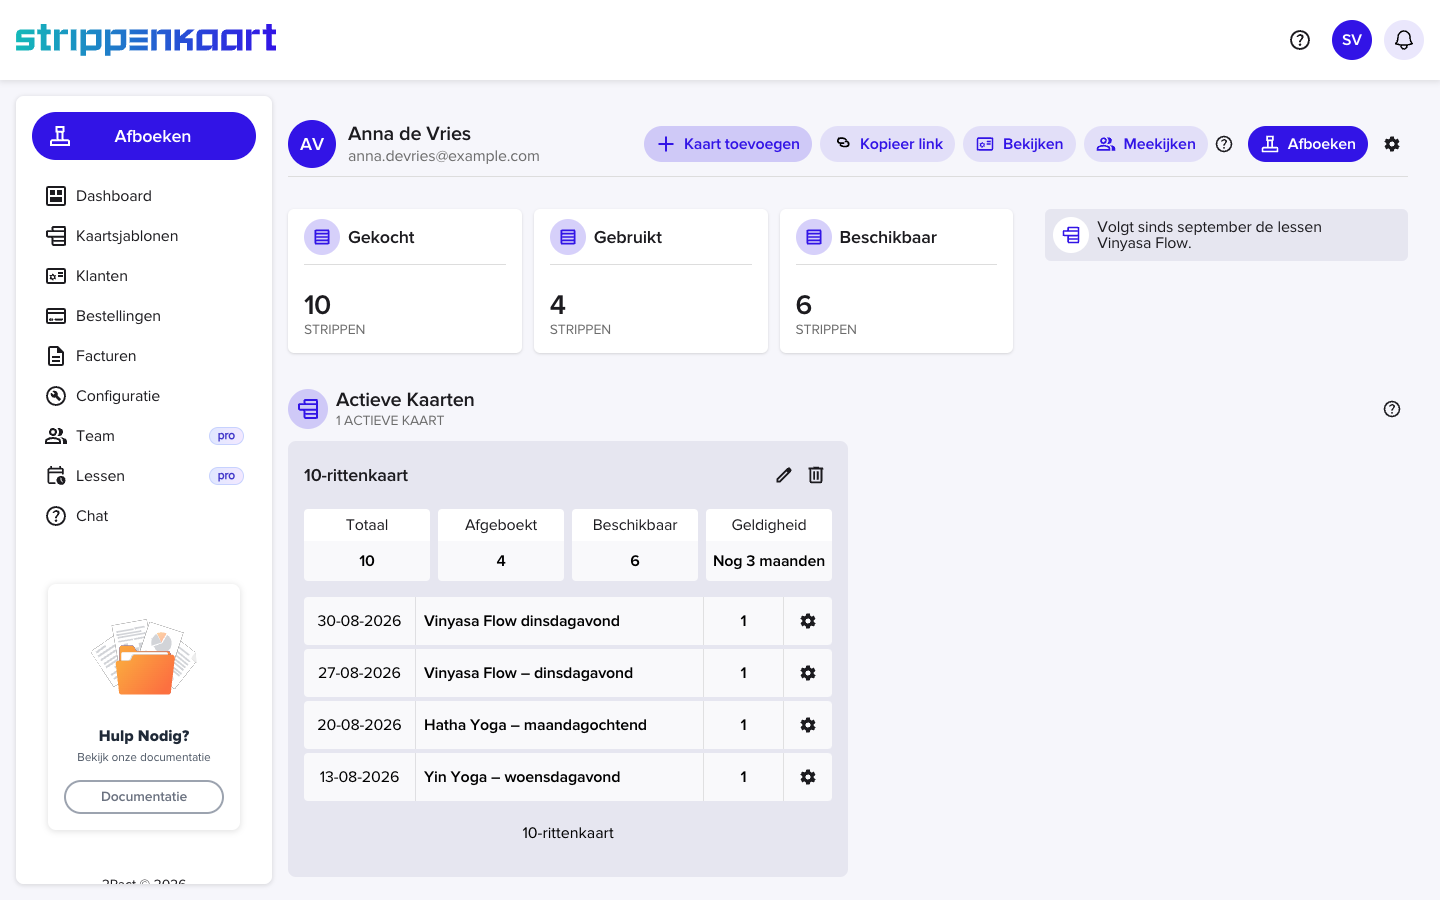Open Facturen page
The image size is (1440, 900).
(x=144, y=356)
